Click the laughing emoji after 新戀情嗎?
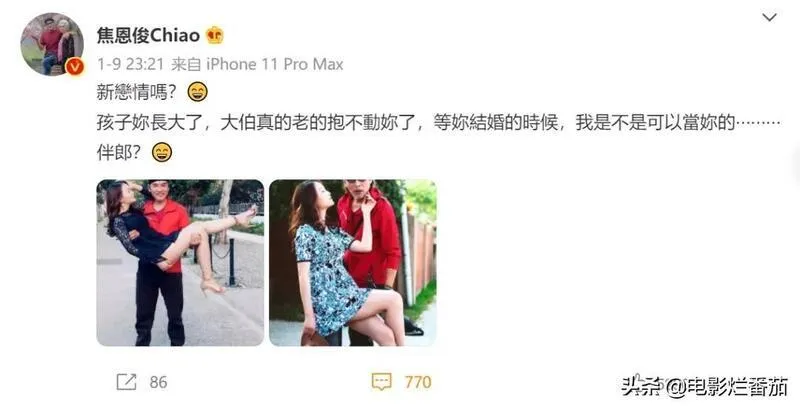Viewport: 800px width, 409px height. point(197,92)
